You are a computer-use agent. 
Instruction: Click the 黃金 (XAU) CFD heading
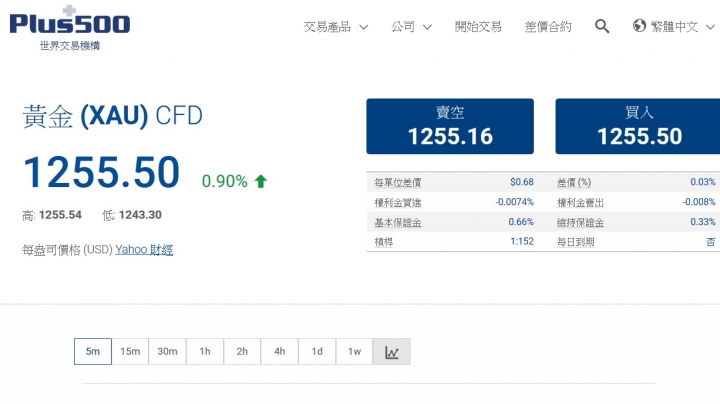click(x=112, y=116)
